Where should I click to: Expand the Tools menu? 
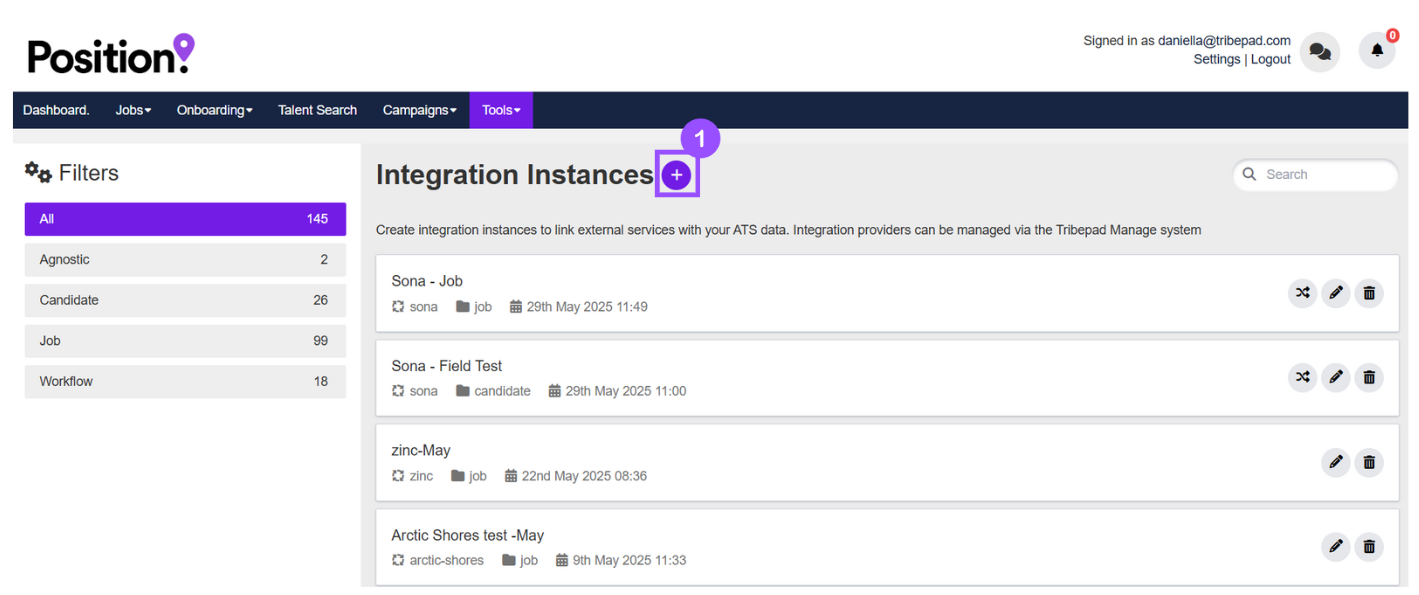coord(501,110)
